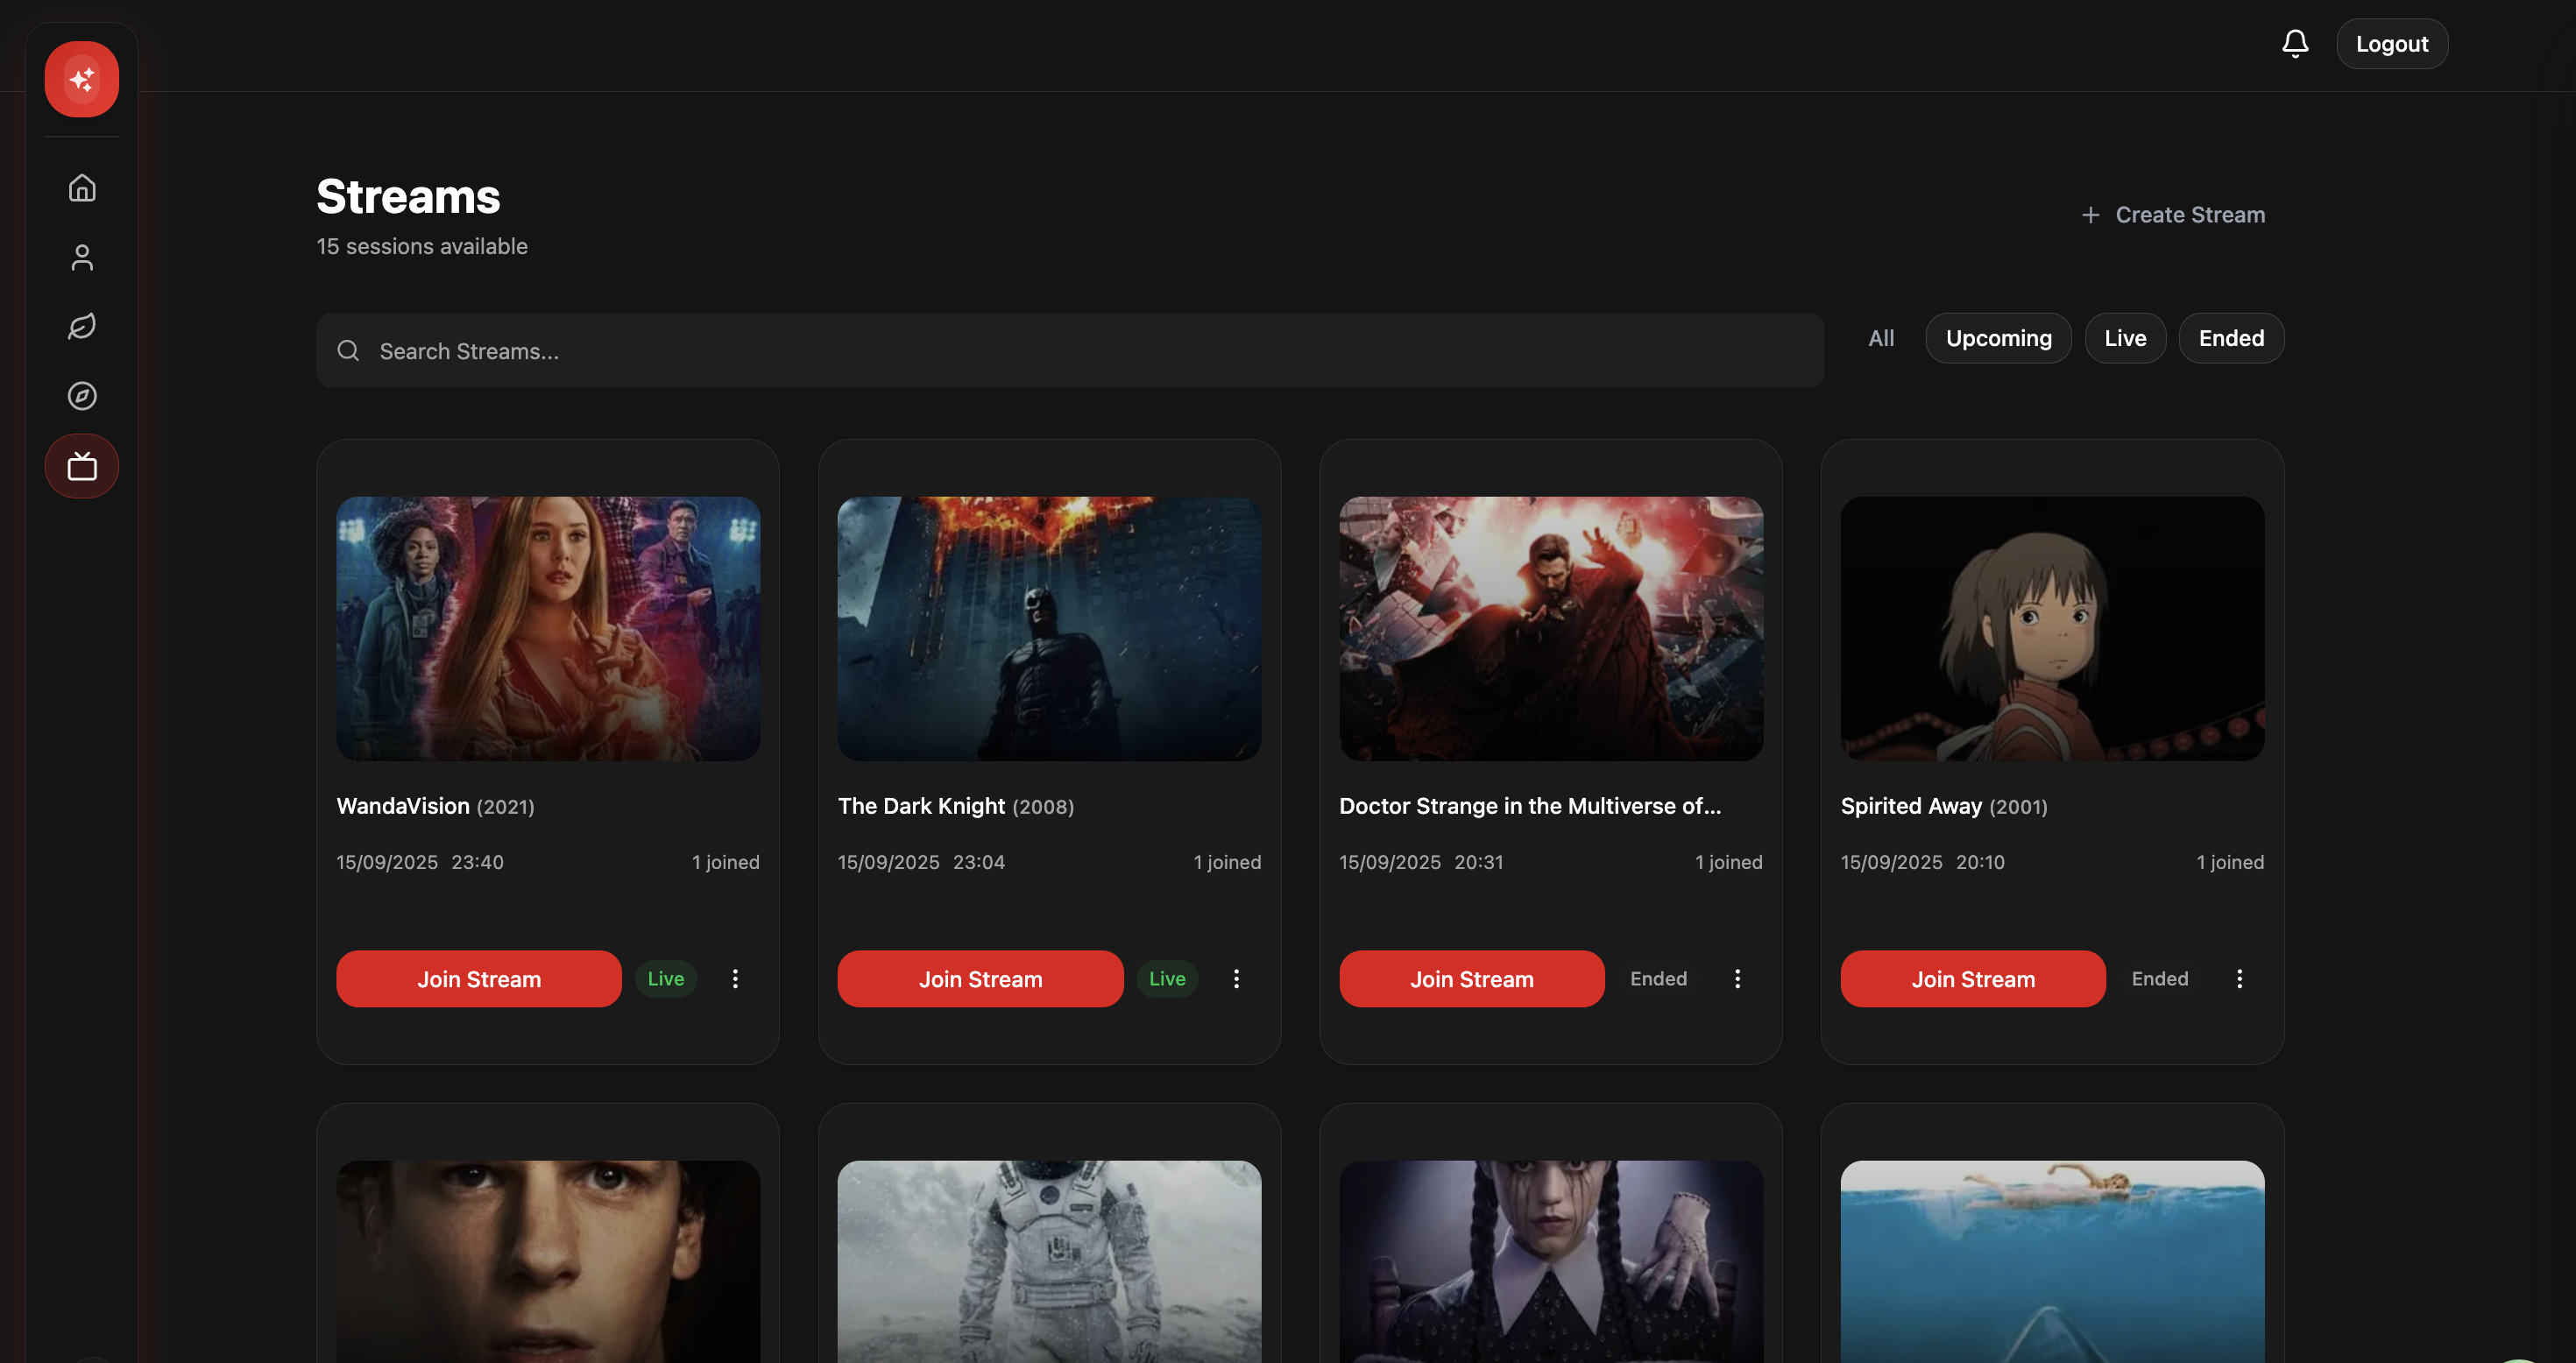The image size is (2576, 1363).
Task: Open notifications bell icon
Action: pyautogui.click(x=2295, y=44)
